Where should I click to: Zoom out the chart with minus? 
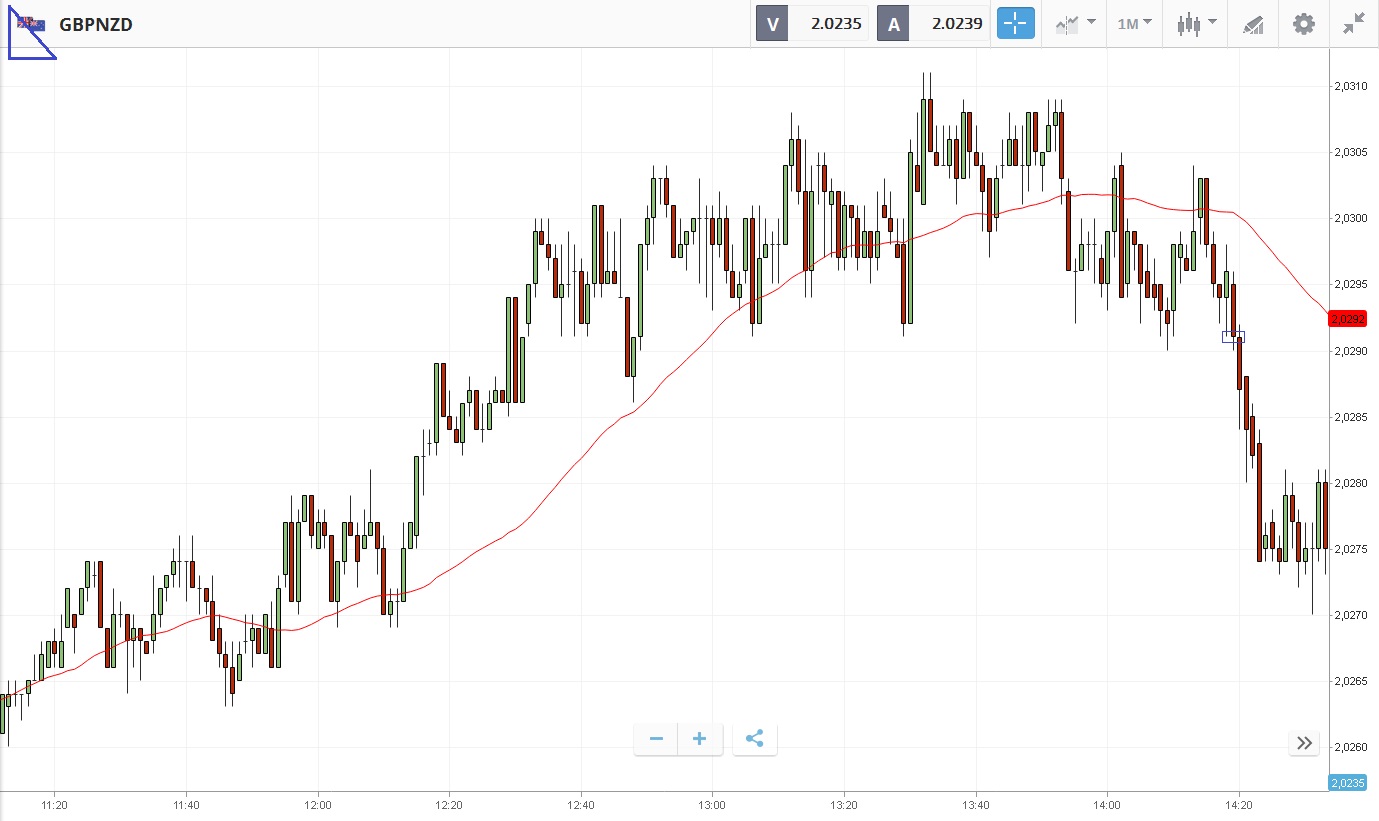pyautogui.click(x=656, y=739)
